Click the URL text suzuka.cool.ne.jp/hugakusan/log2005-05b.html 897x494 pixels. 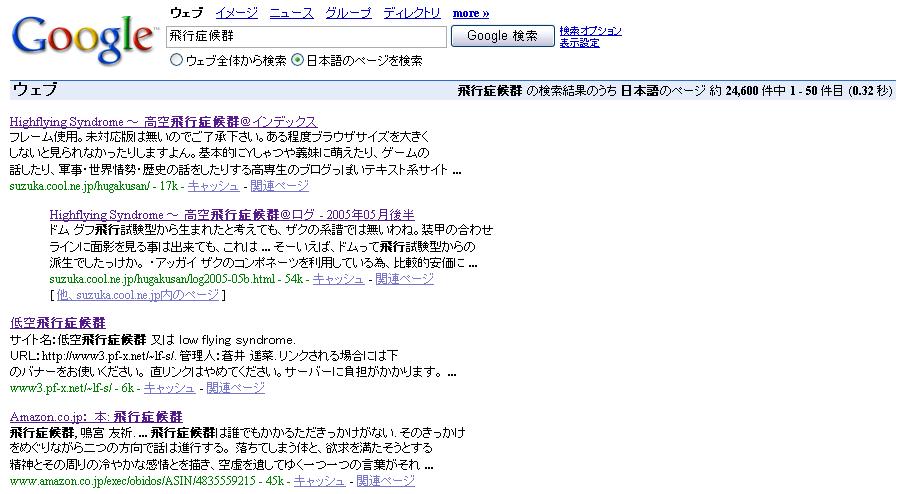(x=162, y=279)
